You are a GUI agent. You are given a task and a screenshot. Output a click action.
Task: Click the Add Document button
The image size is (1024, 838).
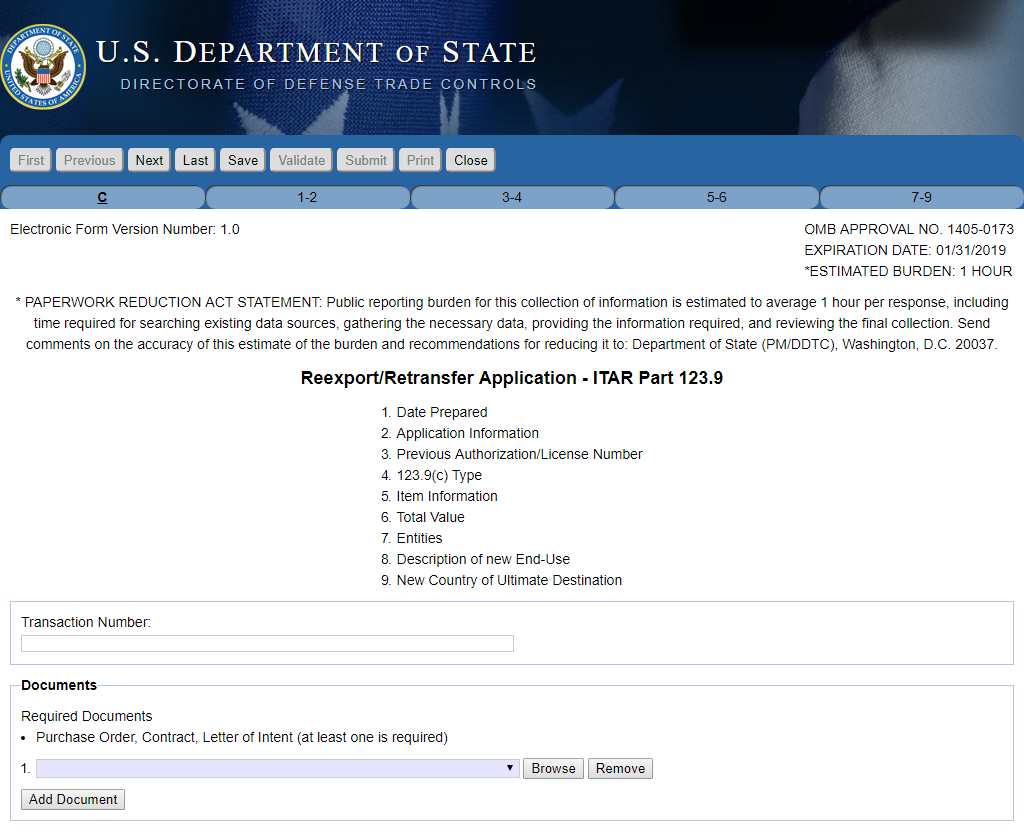click(73, 799)
